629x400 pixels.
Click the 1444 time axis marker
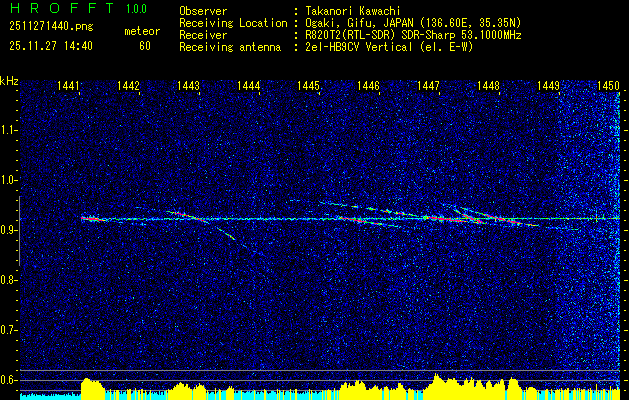[x=248, y=85]
